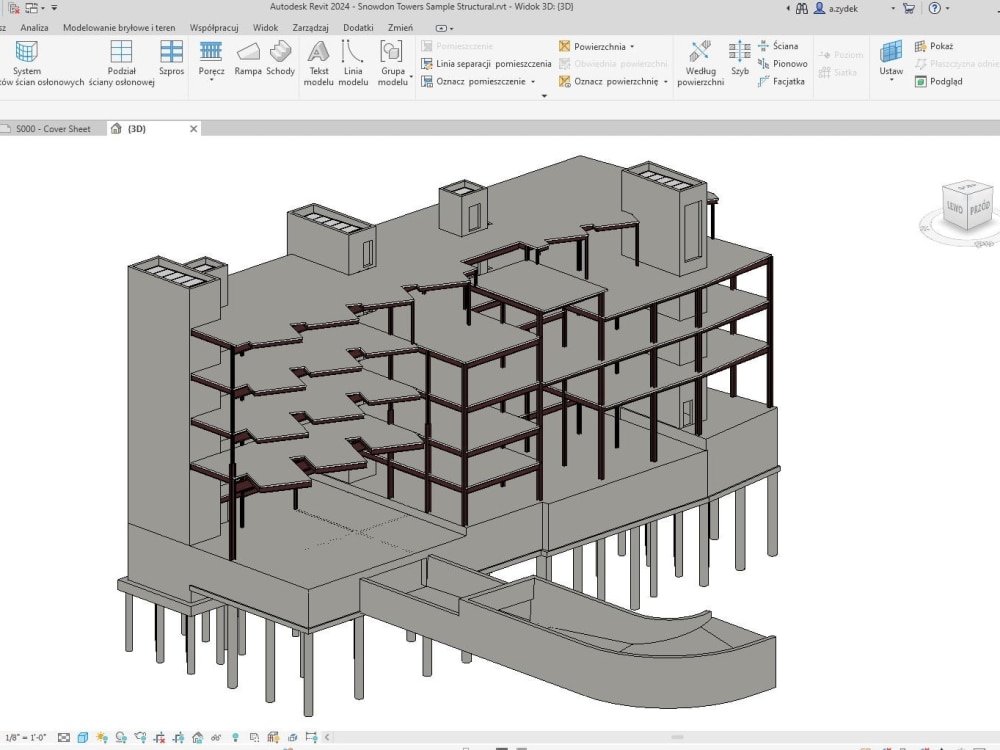Expand the Oznacz powierzchnię dropdown arrow

coord(666,82)
